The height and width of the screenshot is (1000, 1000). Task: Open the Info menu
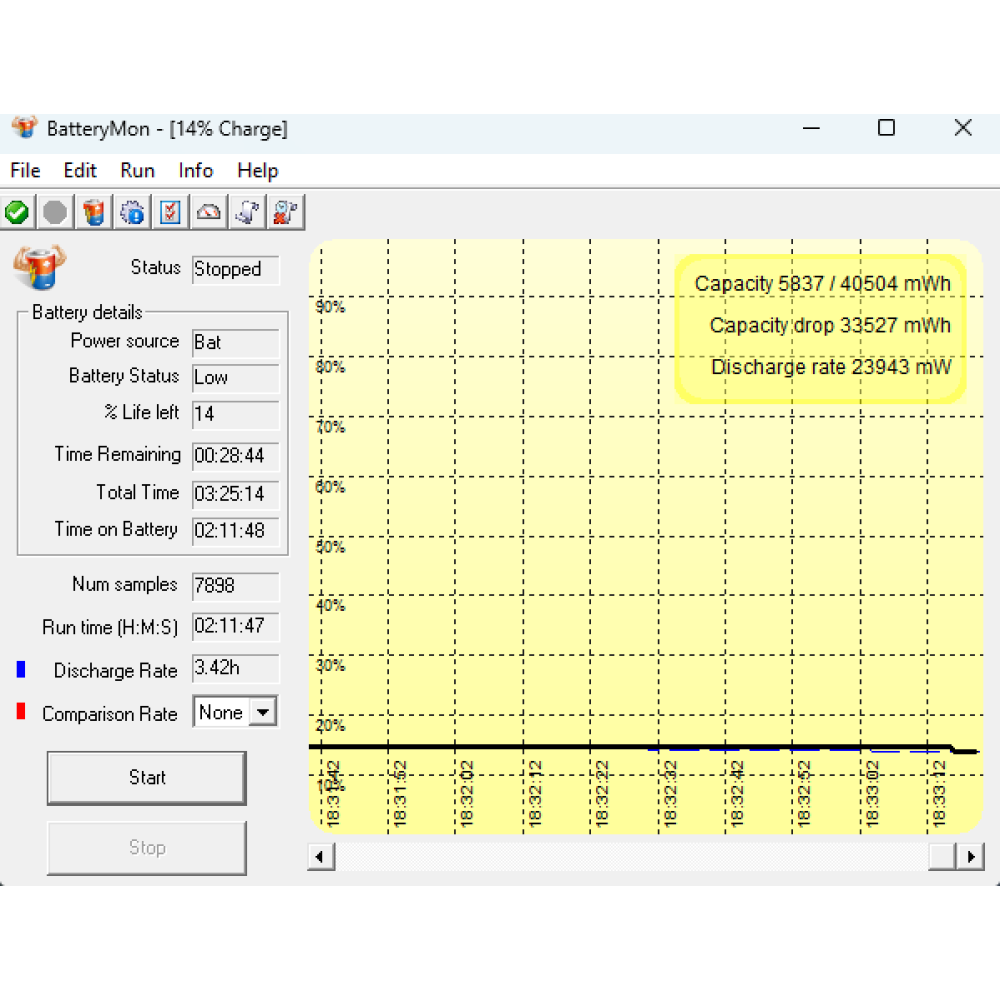pos(196,171)
